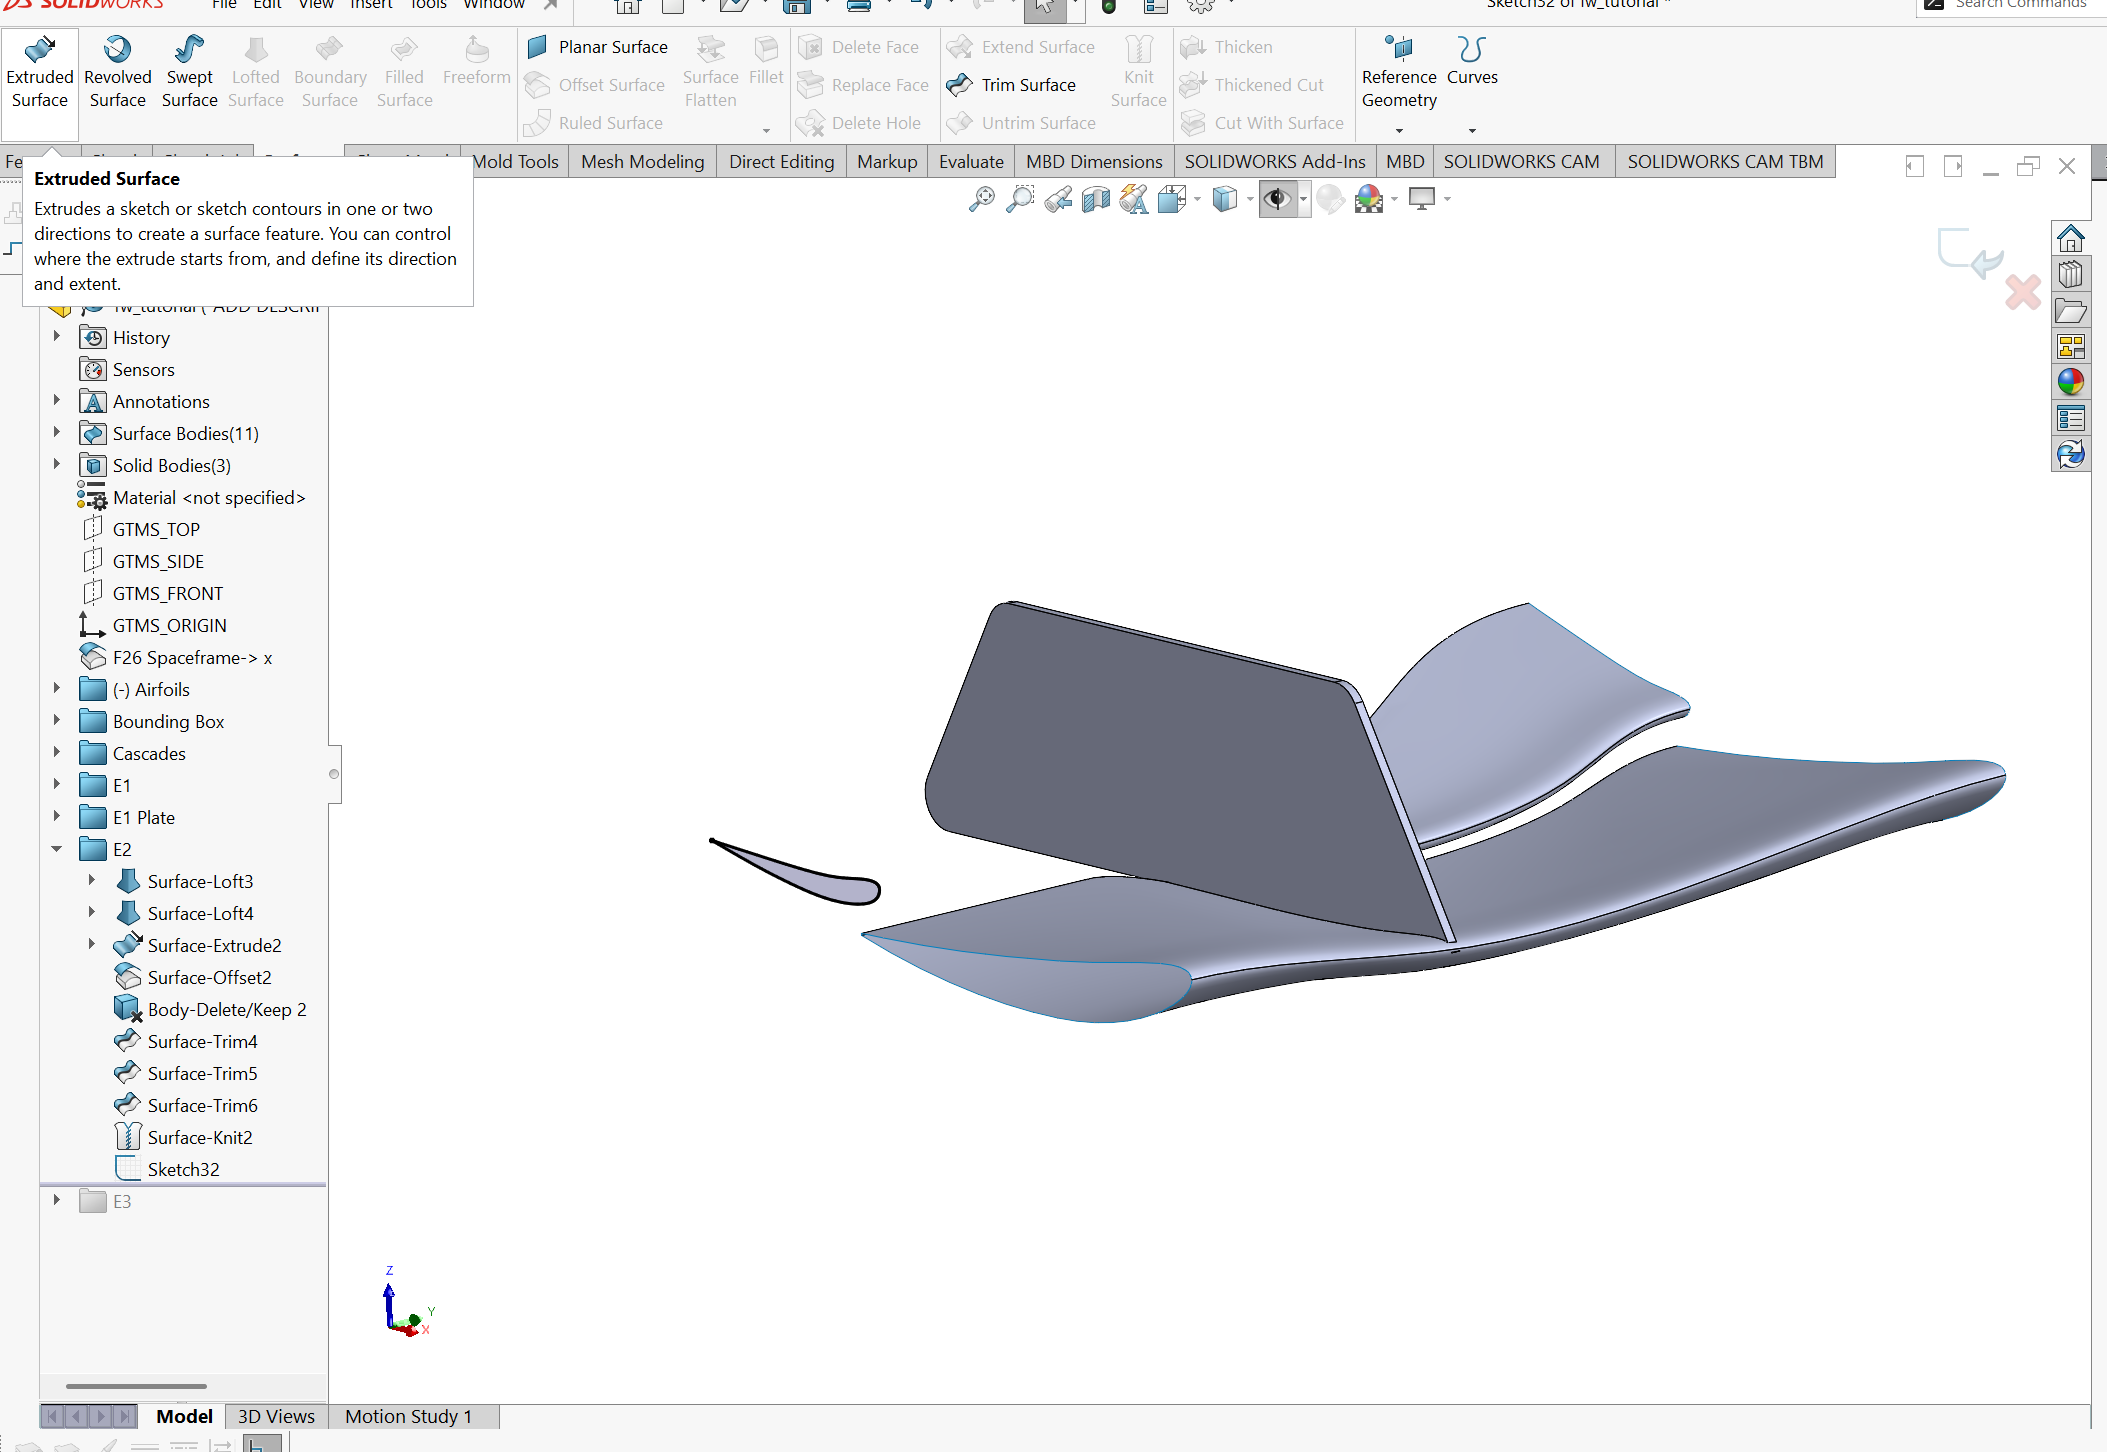Switch to the Evaluate tab
The image size is (2107, 1452).
(x=970, y=161)
